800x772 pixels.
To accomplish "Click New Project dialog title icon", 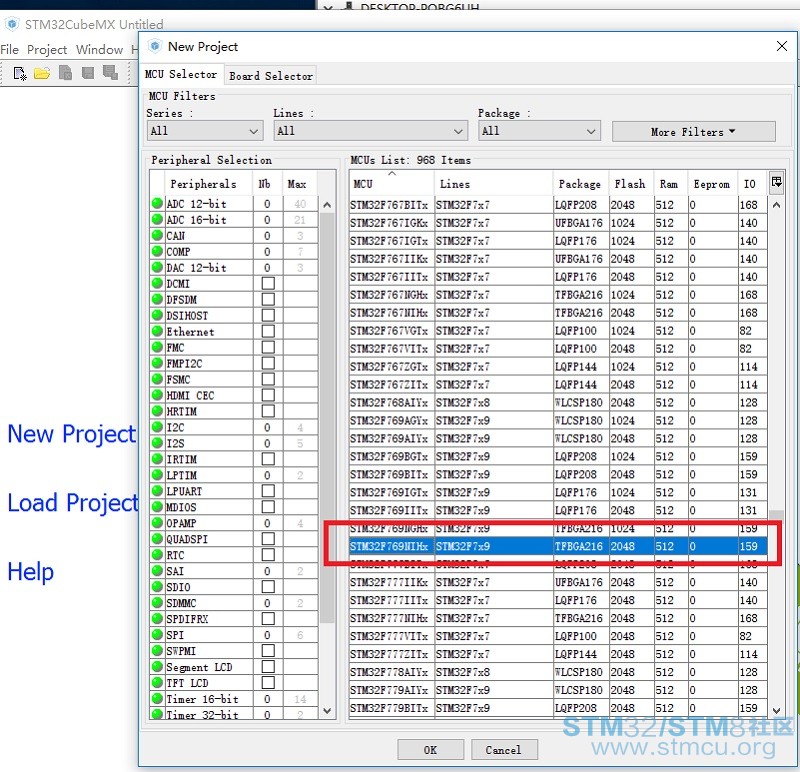I will click(x=155, y=46).
